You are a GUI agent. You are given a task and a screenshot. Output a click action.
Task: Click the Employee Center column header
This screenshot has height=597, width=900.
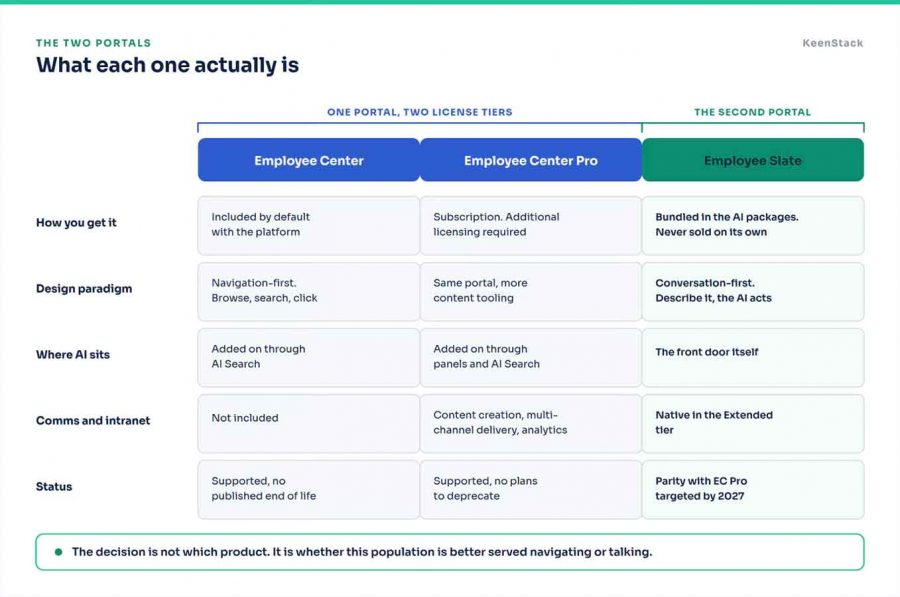coord(309,160)
